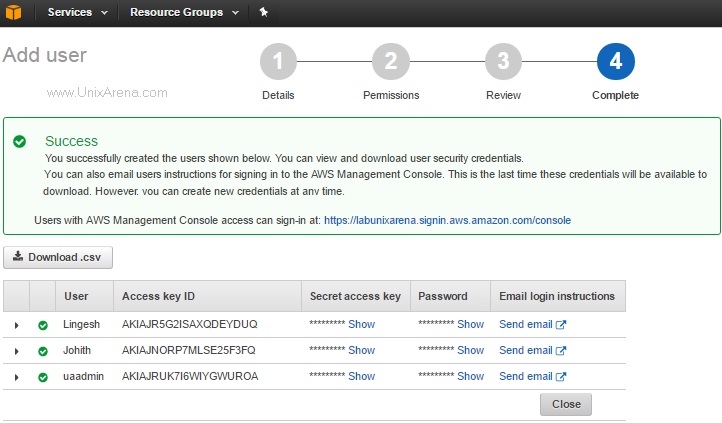Click the green status check for uaadmin
Image resolution: width=722 pixels, height=423 pixels.
coord(43,377)
